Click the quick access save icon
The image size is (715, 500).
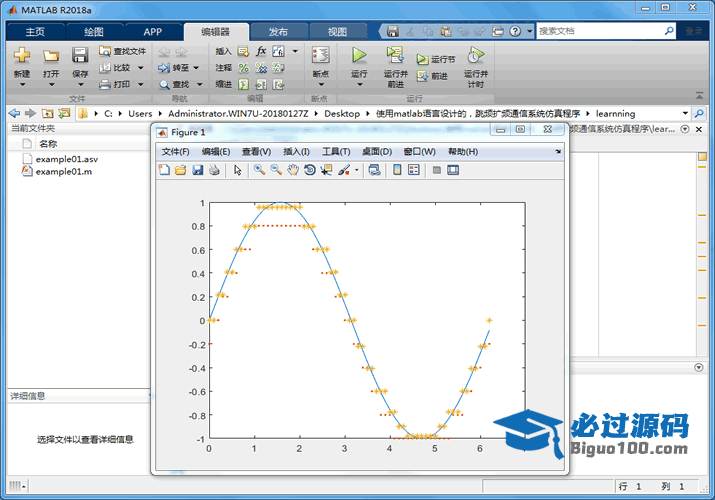[x=393, y=31]
